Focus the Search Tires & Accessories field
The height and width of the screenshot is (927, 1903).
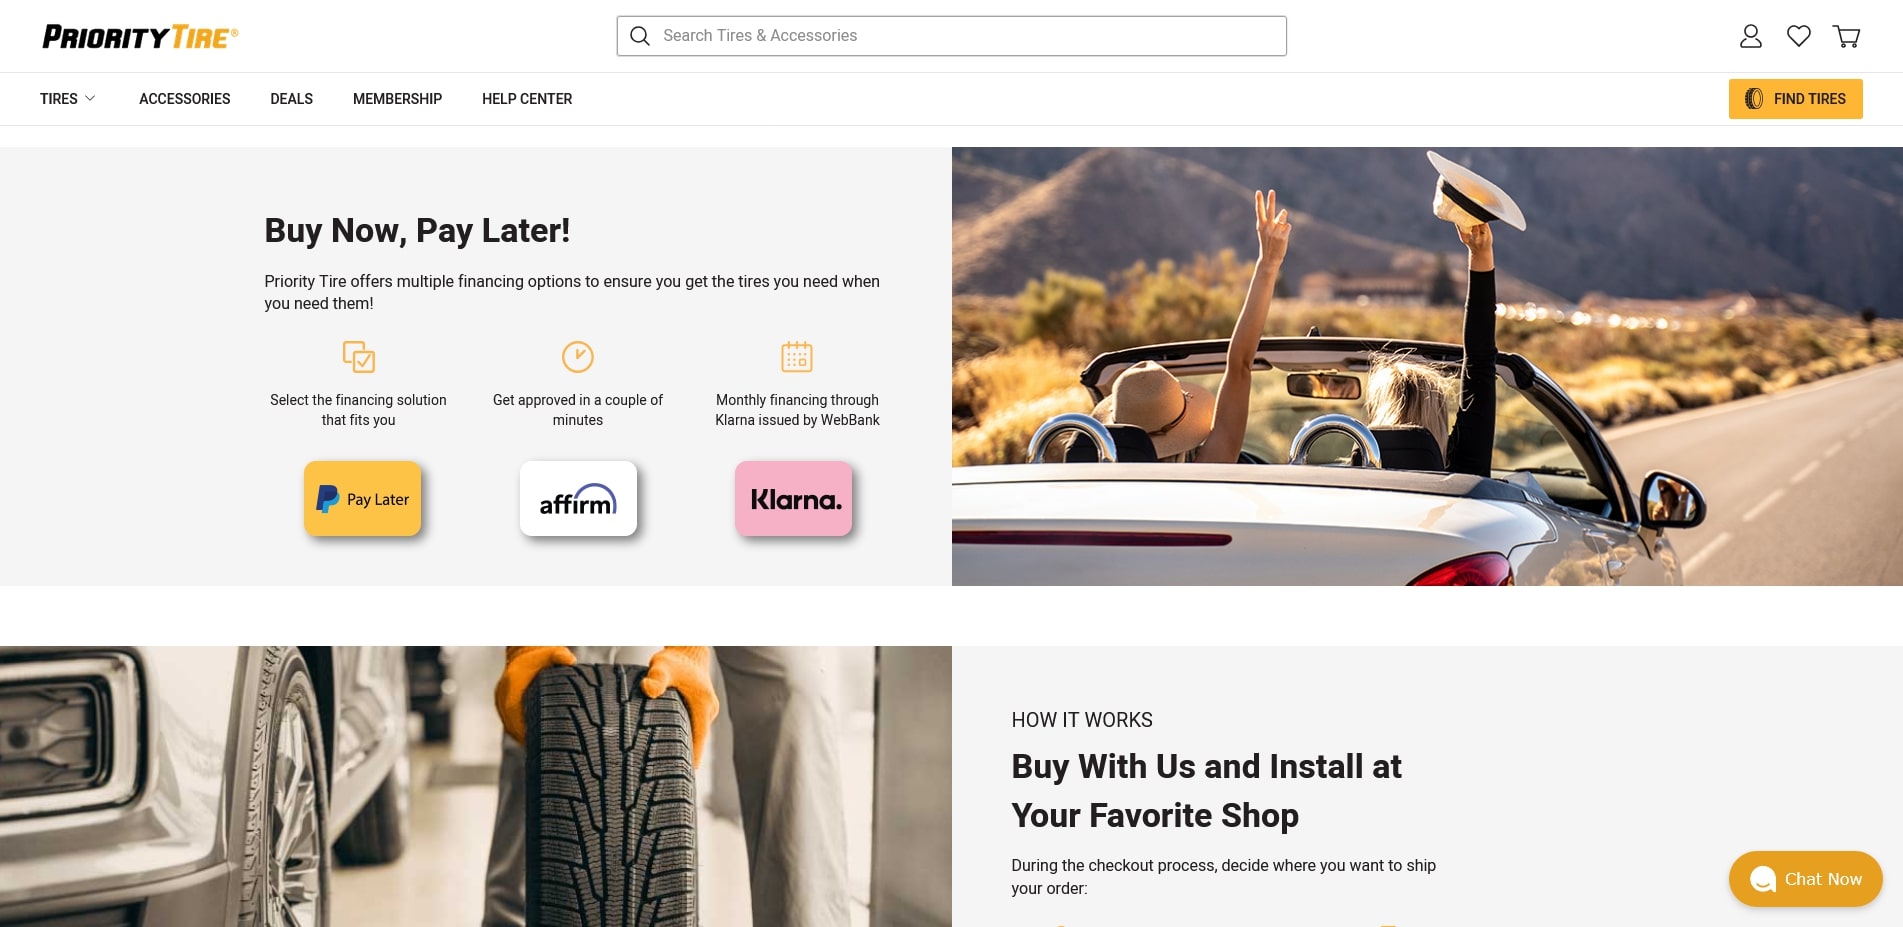(x=952, y=36)
